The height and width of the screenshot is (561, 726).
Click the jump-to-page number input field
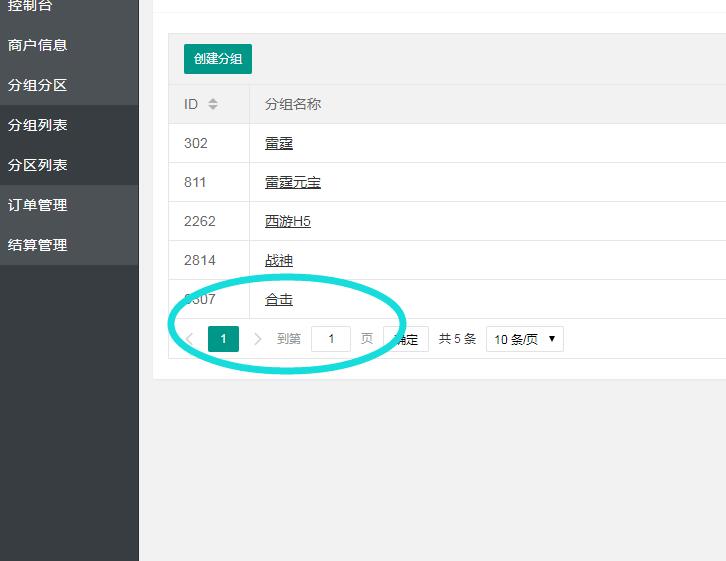pos(331,339)
